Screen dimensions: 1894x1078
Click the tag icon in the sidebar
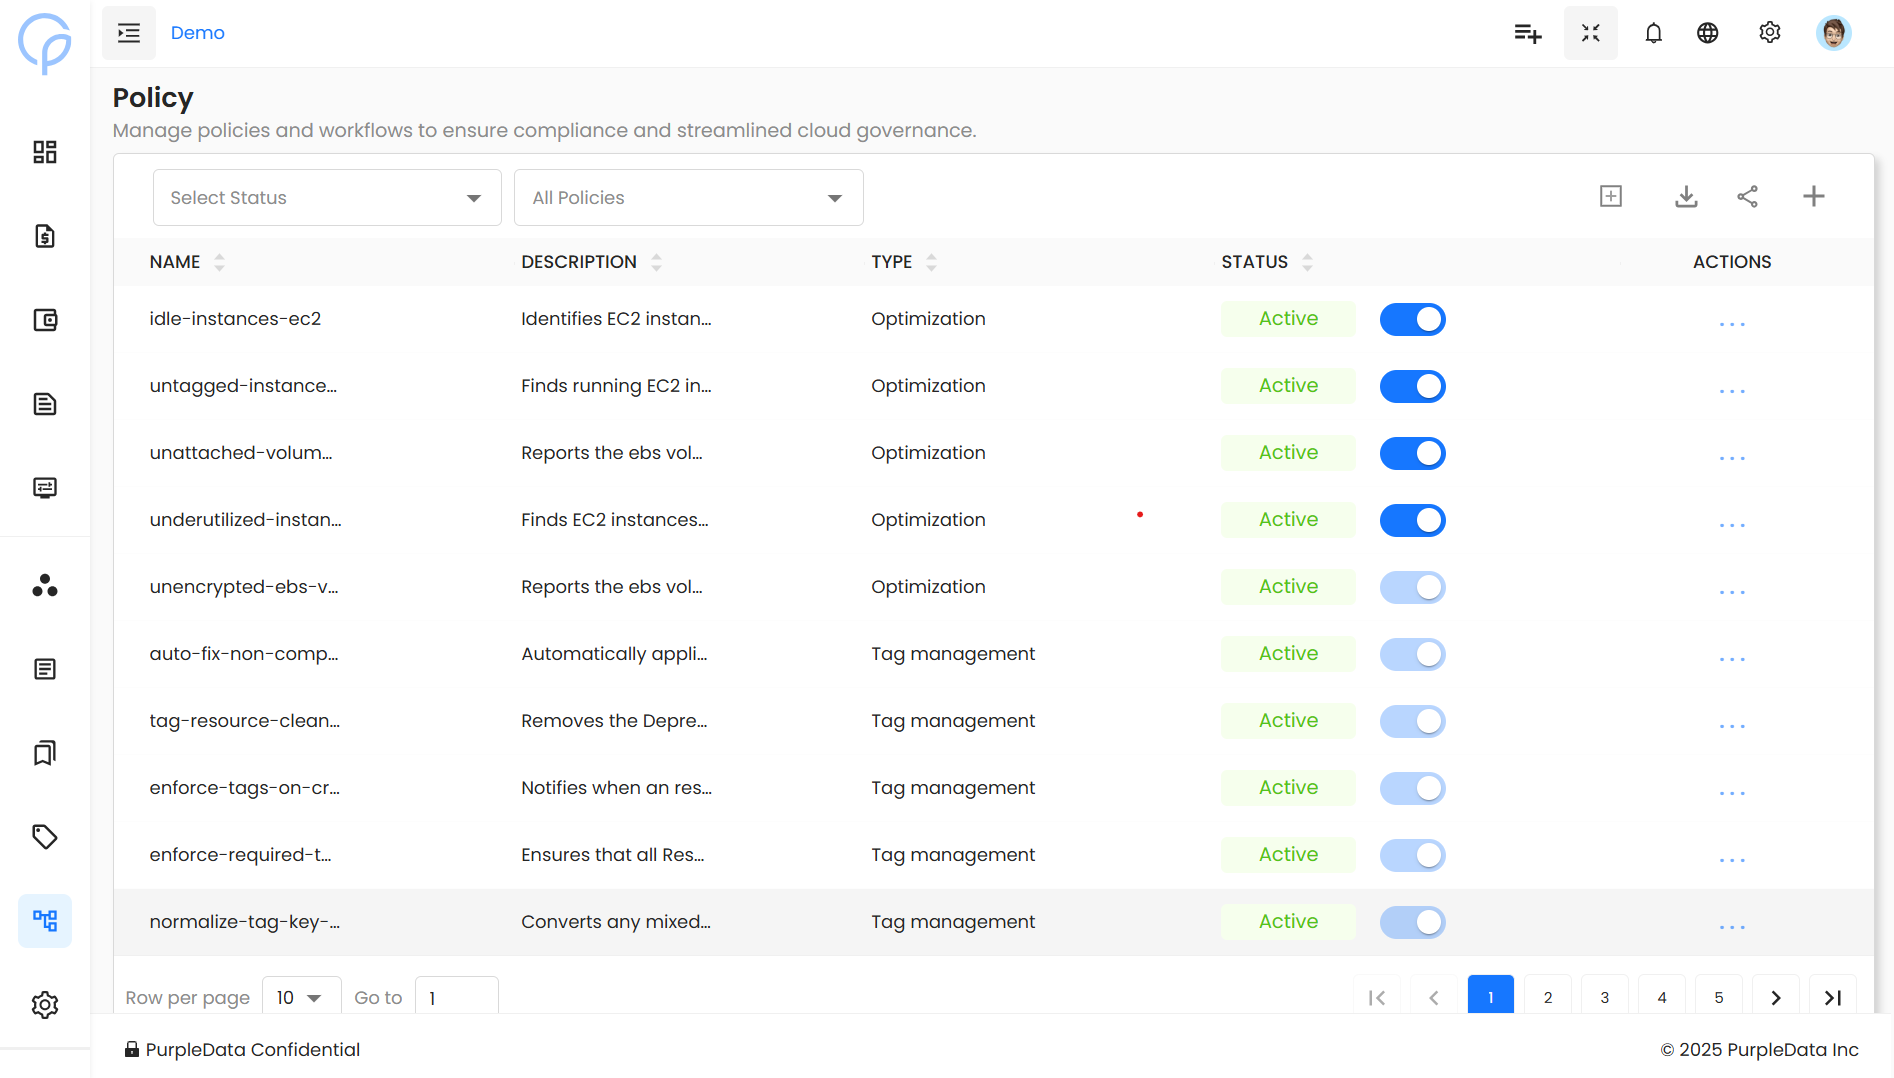coord(45,836)
